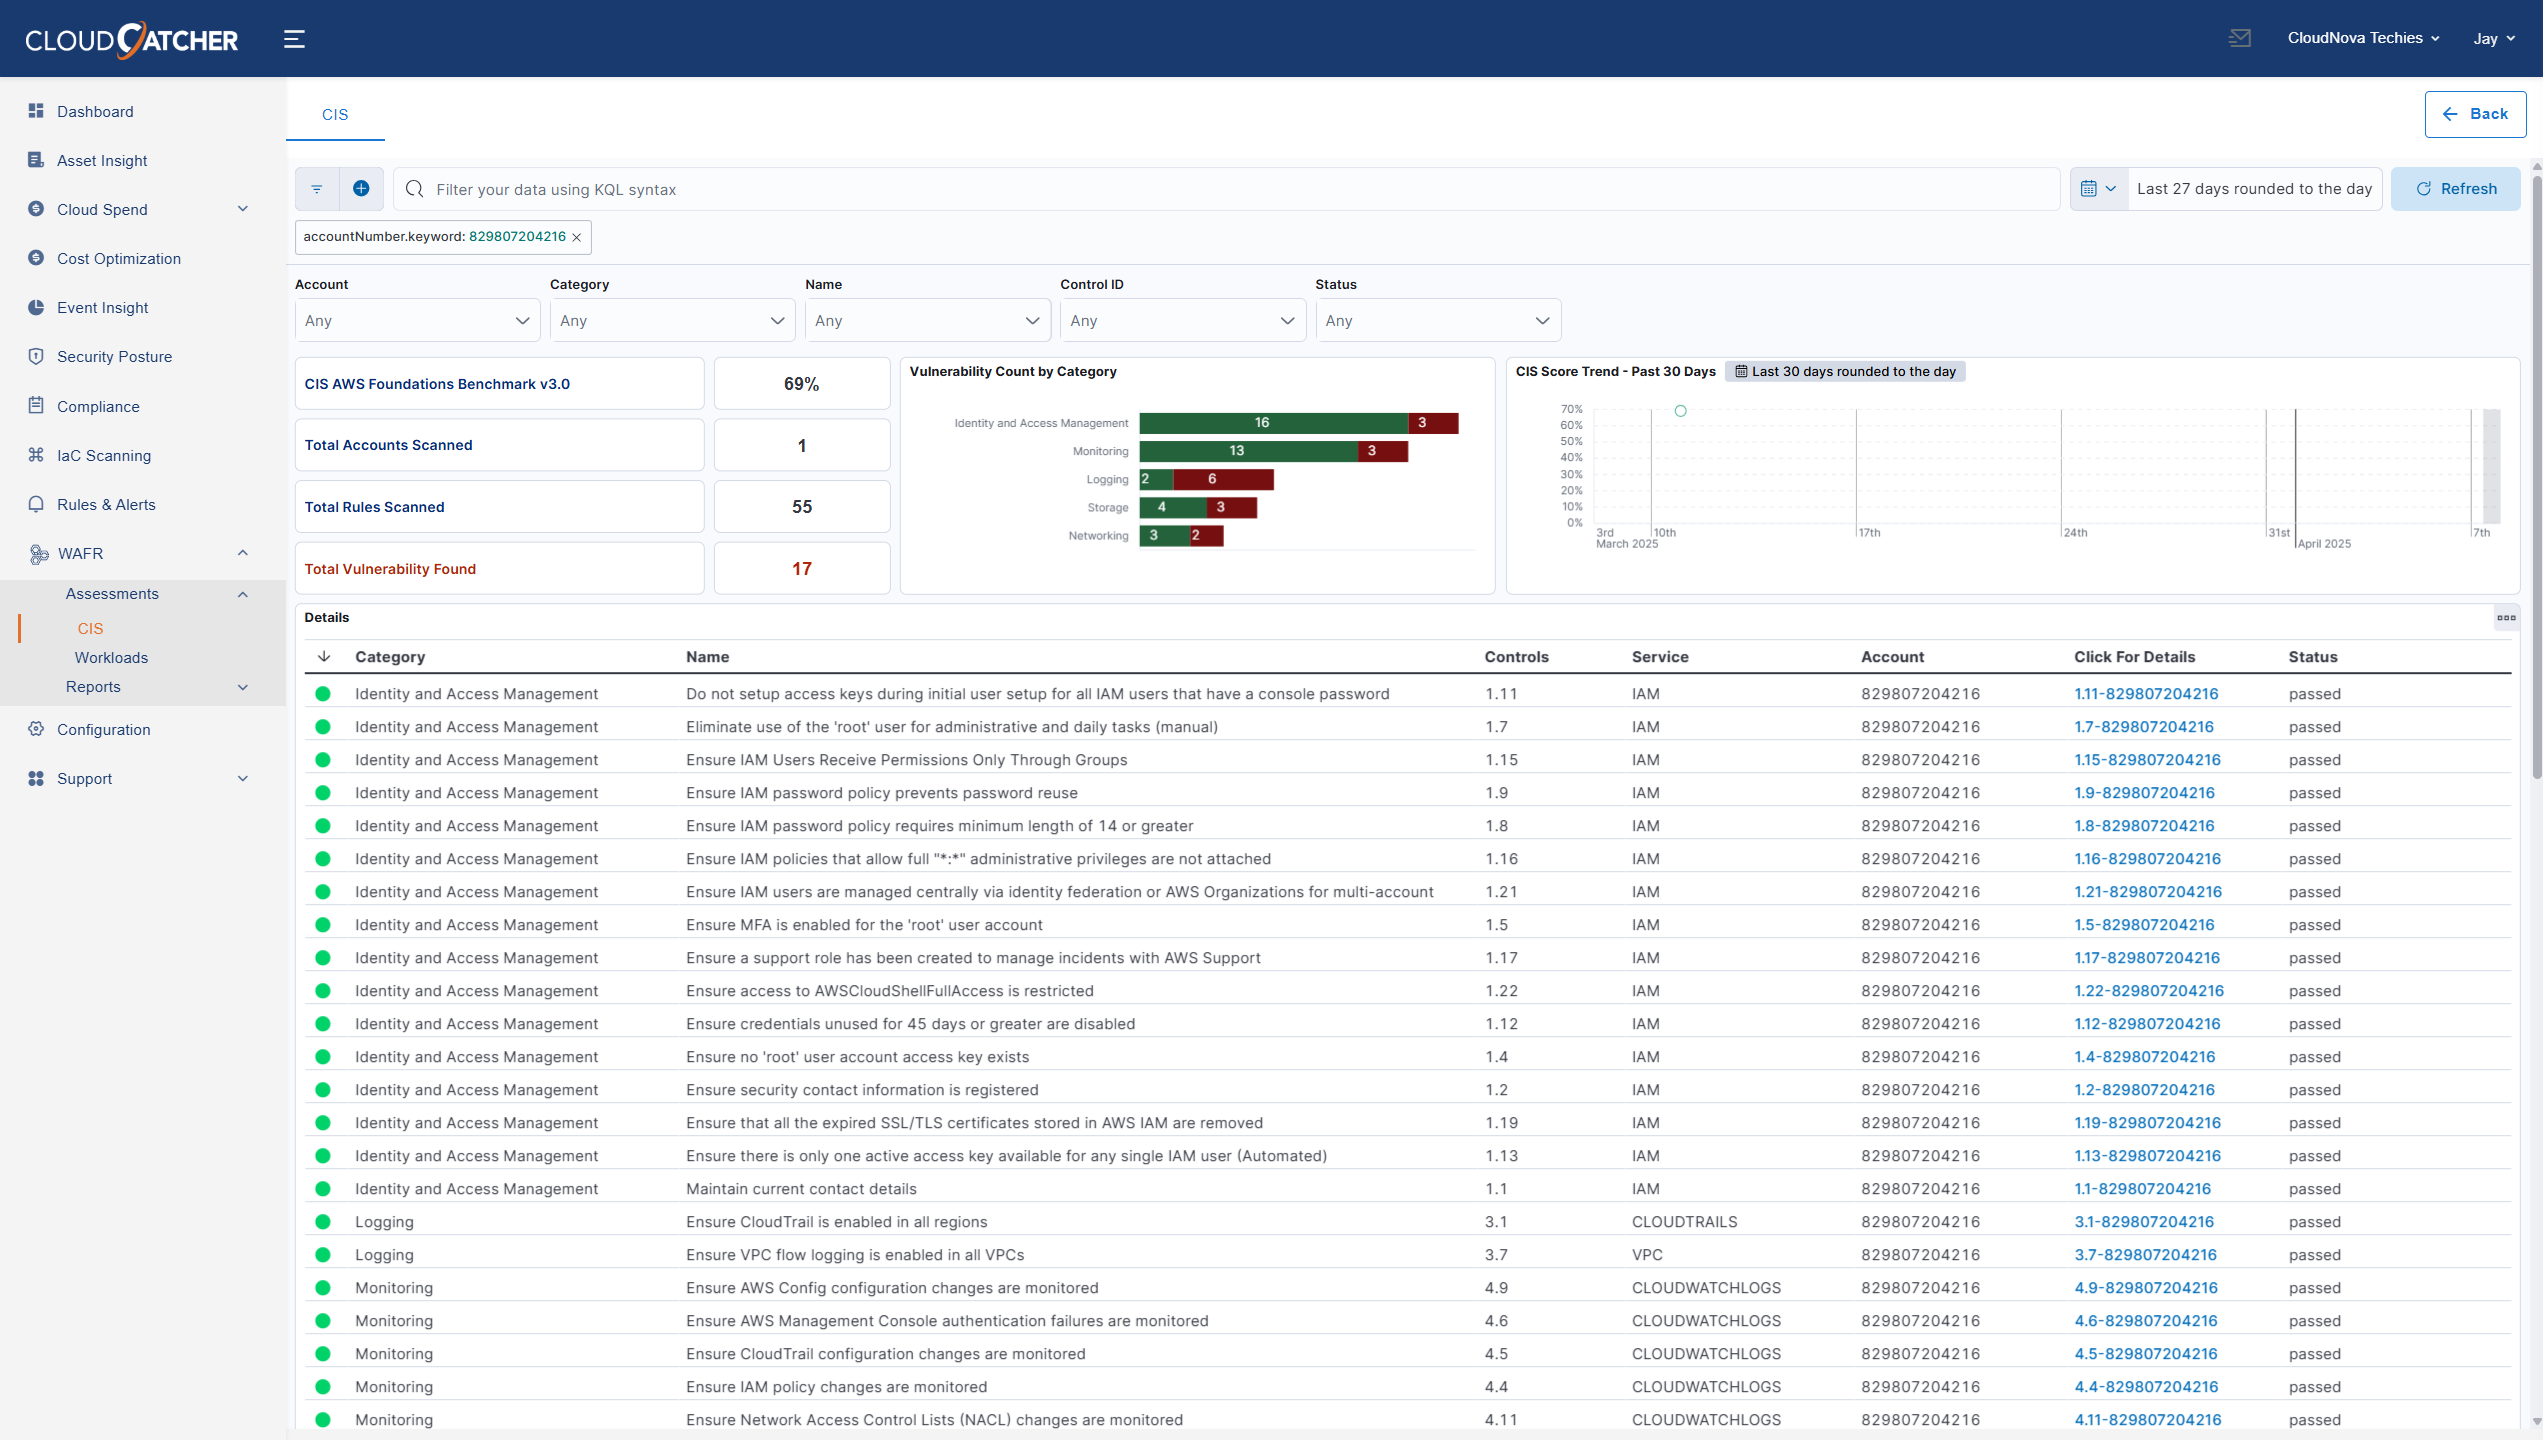The image size is (2543, 1440).
Task: Click the Category column header
Action: [390, 657]
